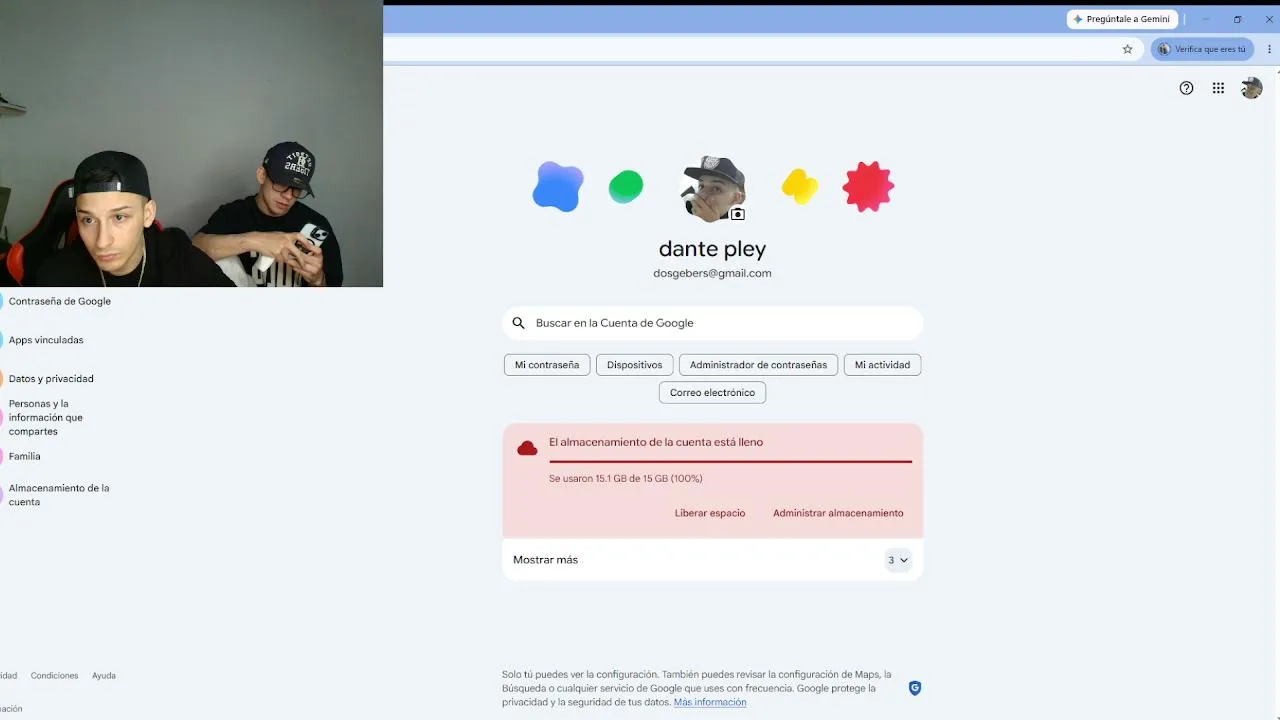Viewport: 1280px width, 720px height.
Task: Open Contraseña de Google in the sidebar
Action: 60,301
